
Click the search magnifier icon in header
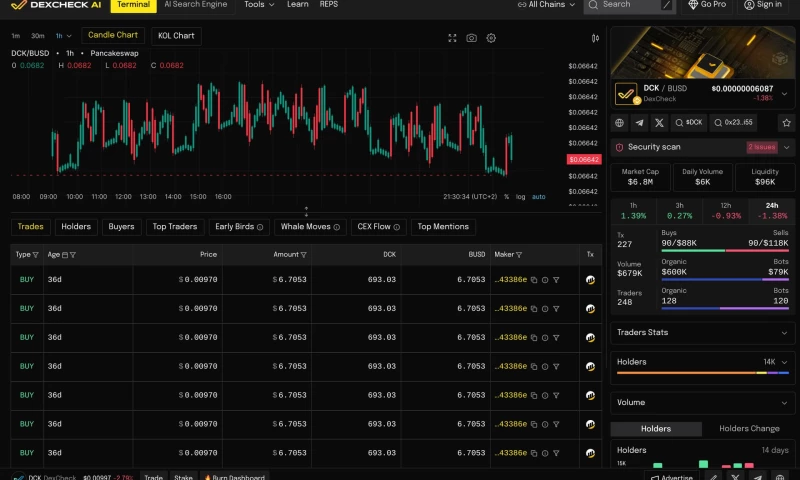coord(593,5)
